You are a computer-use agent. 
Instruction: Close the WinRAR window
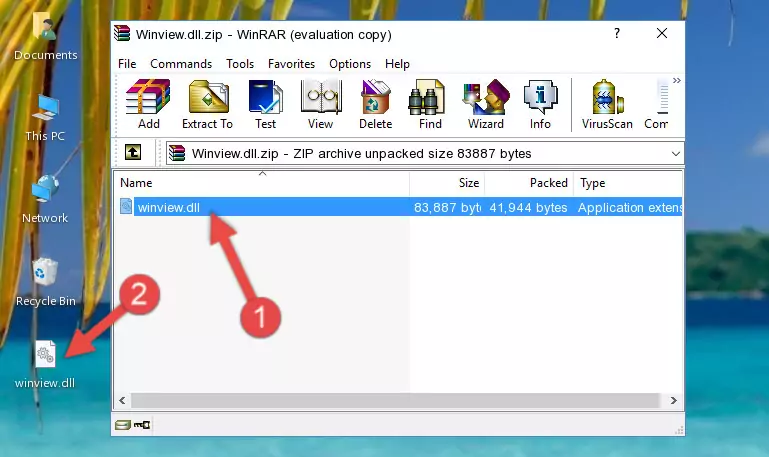[x=662, y=33]
